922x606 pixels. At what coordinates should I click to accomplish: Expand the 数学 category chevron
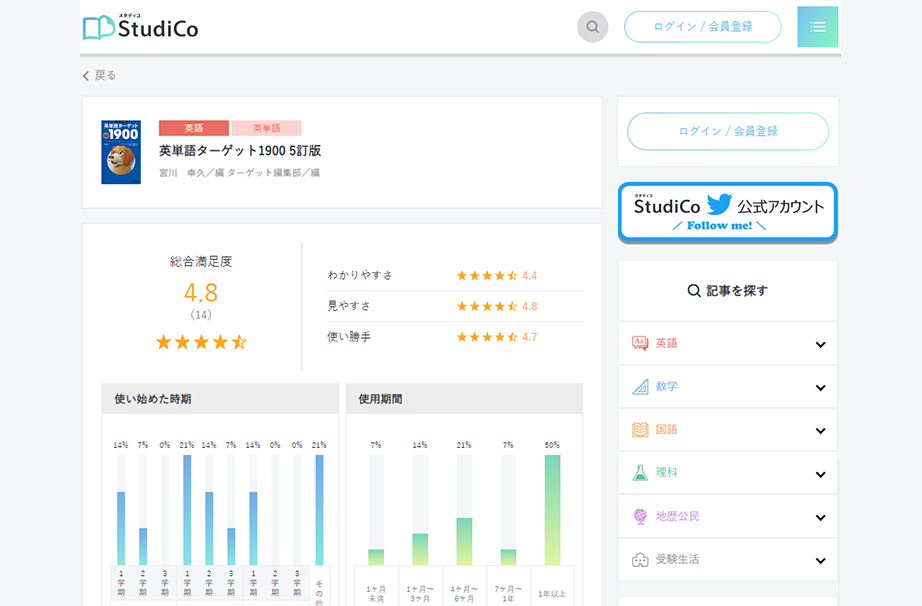(x=820, y=388)
